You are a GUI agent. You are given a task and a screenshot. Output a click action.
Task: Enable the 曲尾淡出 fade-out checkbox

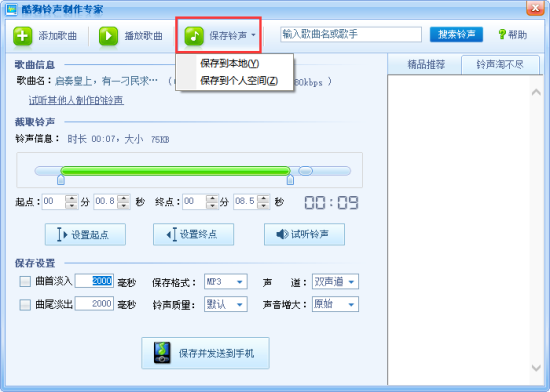tap(25, 304)
